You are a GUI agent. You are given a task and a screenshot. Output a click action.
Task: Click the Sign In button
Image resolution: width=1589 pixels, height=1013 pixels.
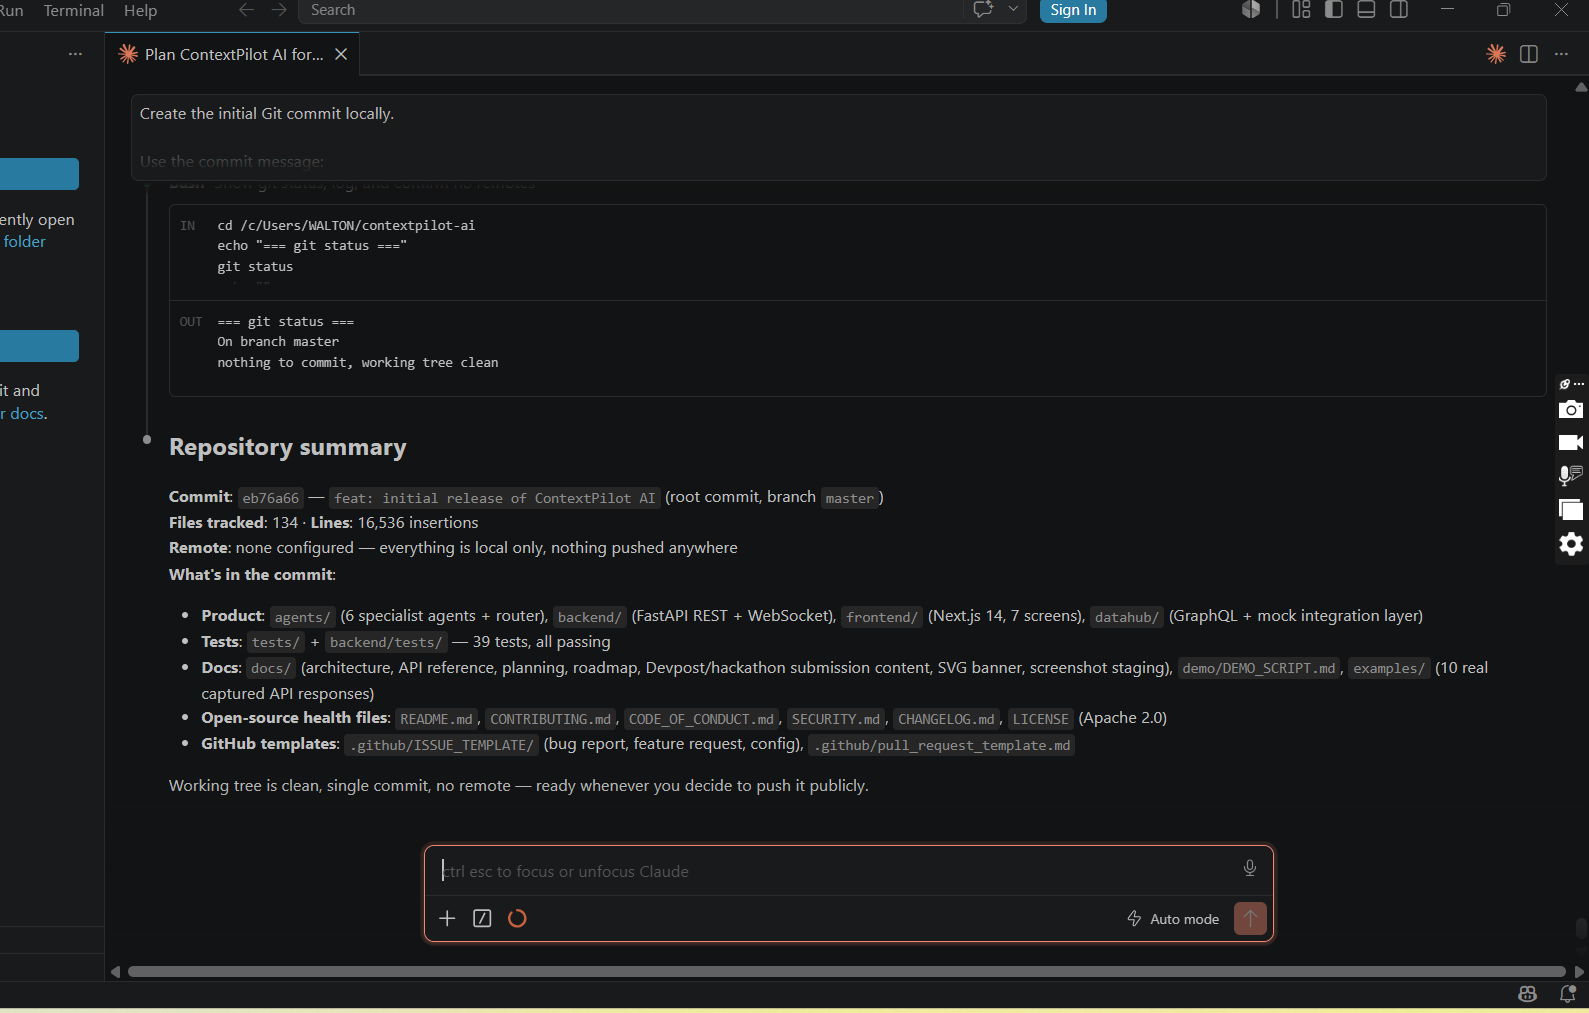click(x=1073, y=10)
